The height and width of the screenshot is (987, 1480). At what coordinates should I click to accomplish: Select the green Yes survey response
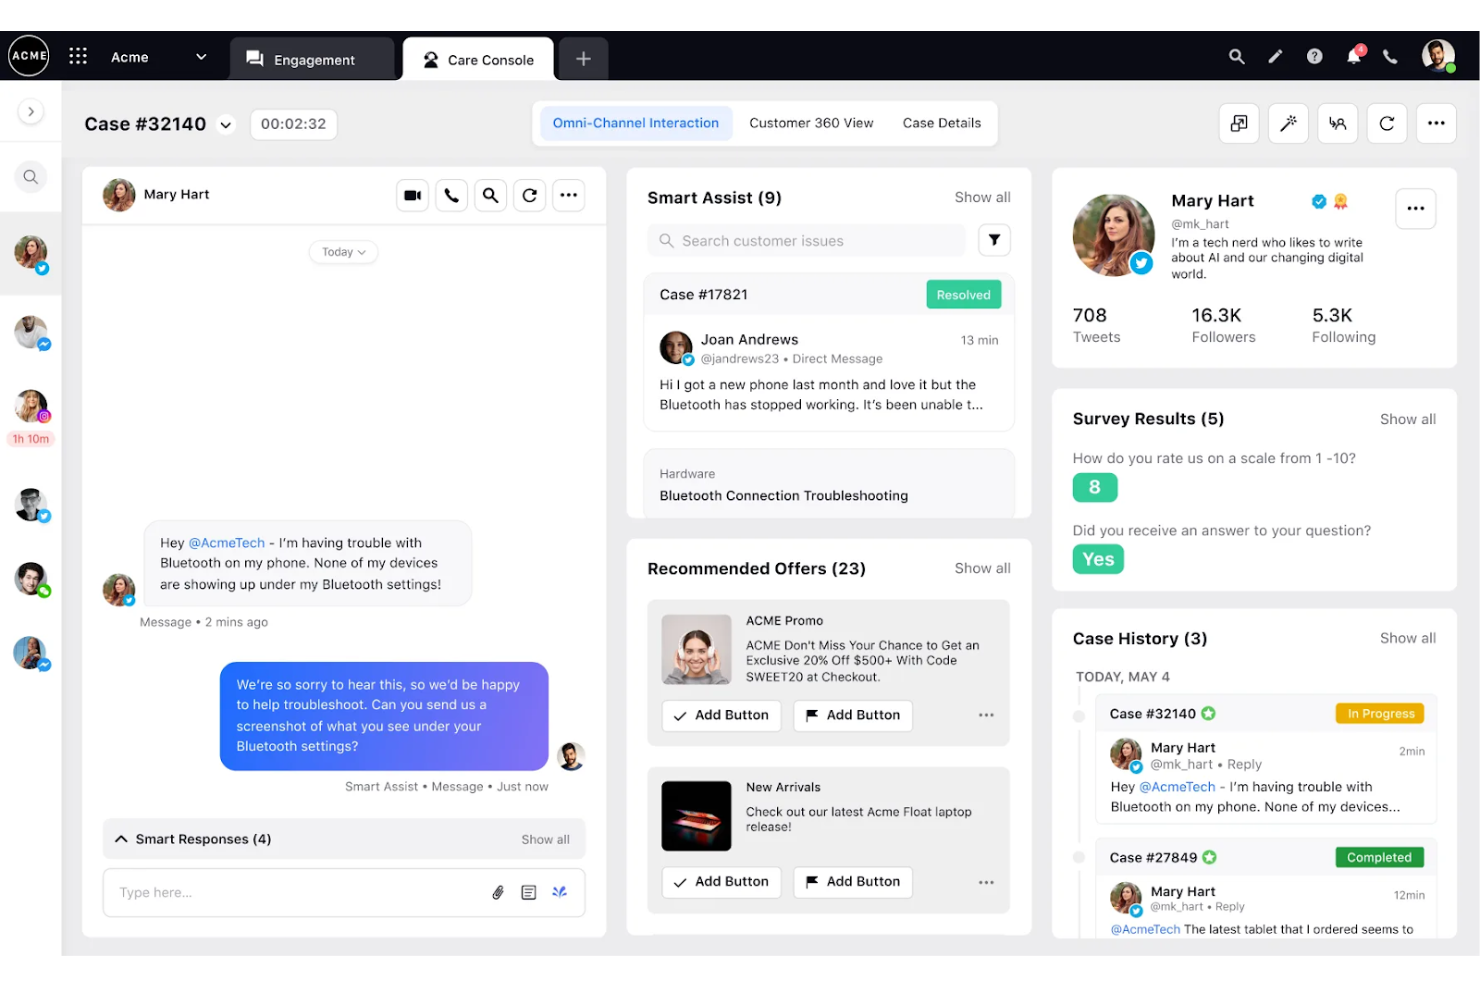1097,559
